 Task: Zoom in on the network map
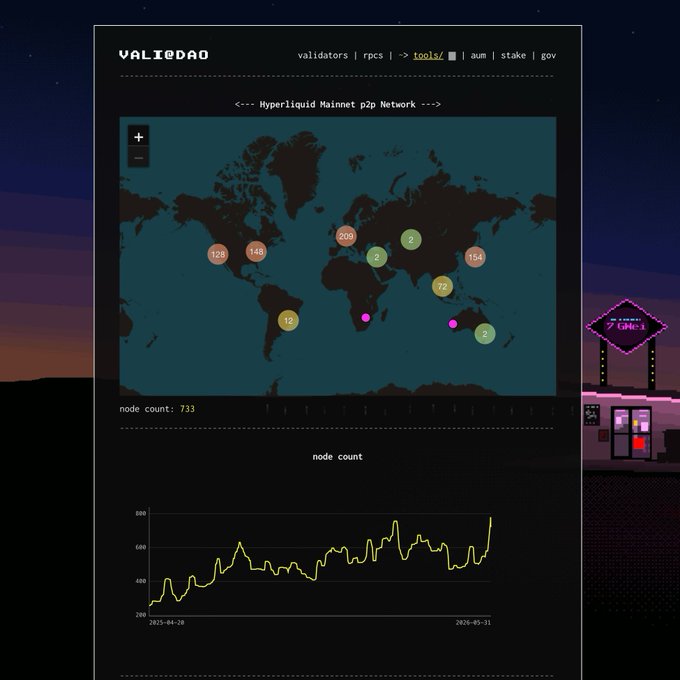(x=138, y=137)
